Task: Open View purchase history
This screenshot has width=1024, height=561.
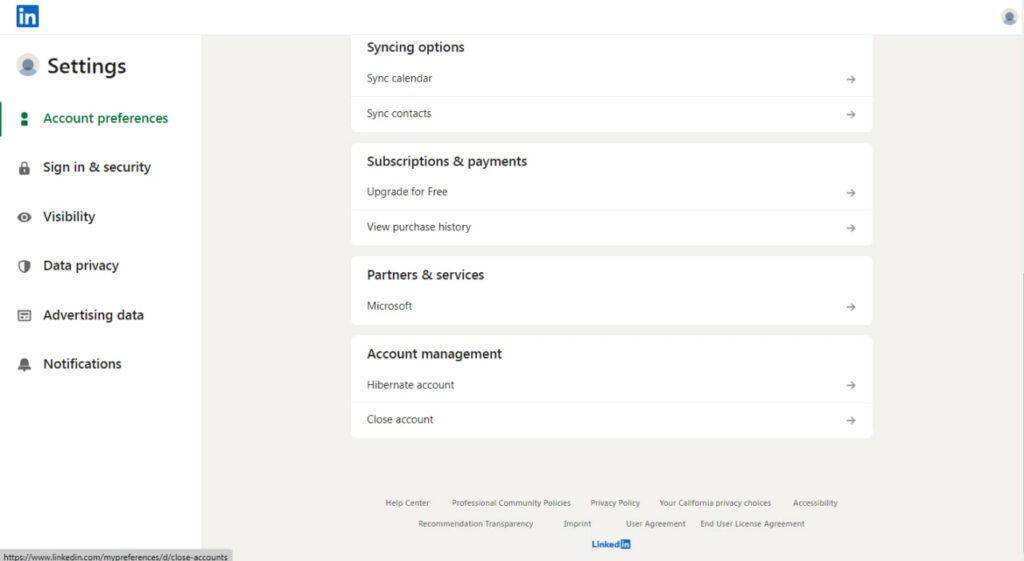Action: [x=418, y=227]
